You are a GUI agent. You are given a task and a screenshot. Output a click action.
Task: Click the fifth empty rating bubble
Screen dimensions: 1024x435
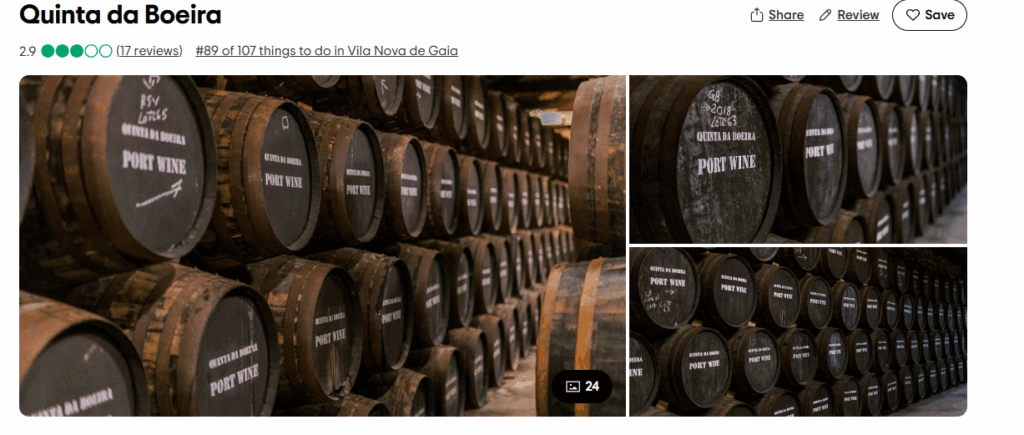105,51
